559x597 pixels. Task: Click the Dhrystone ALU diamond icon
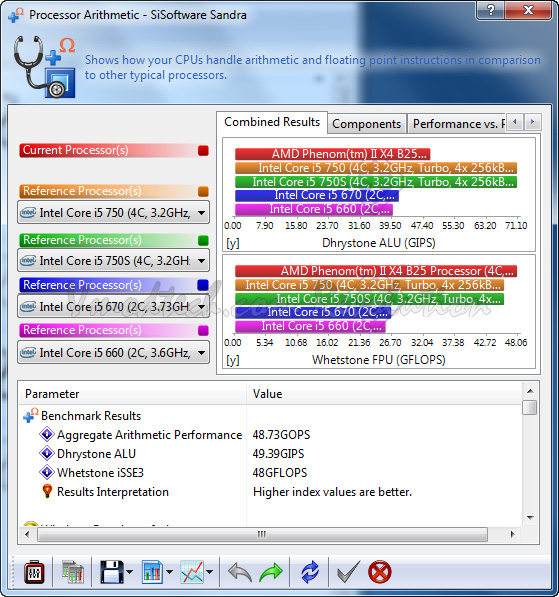click(x=47, y=453)
